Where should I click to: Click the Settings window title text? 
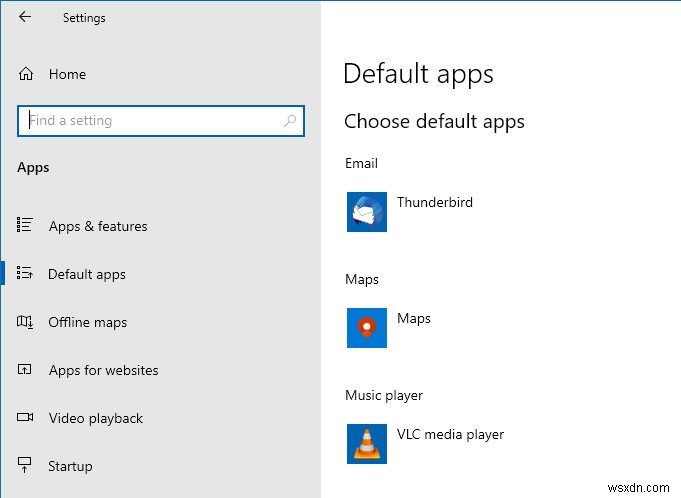point(84,18)
